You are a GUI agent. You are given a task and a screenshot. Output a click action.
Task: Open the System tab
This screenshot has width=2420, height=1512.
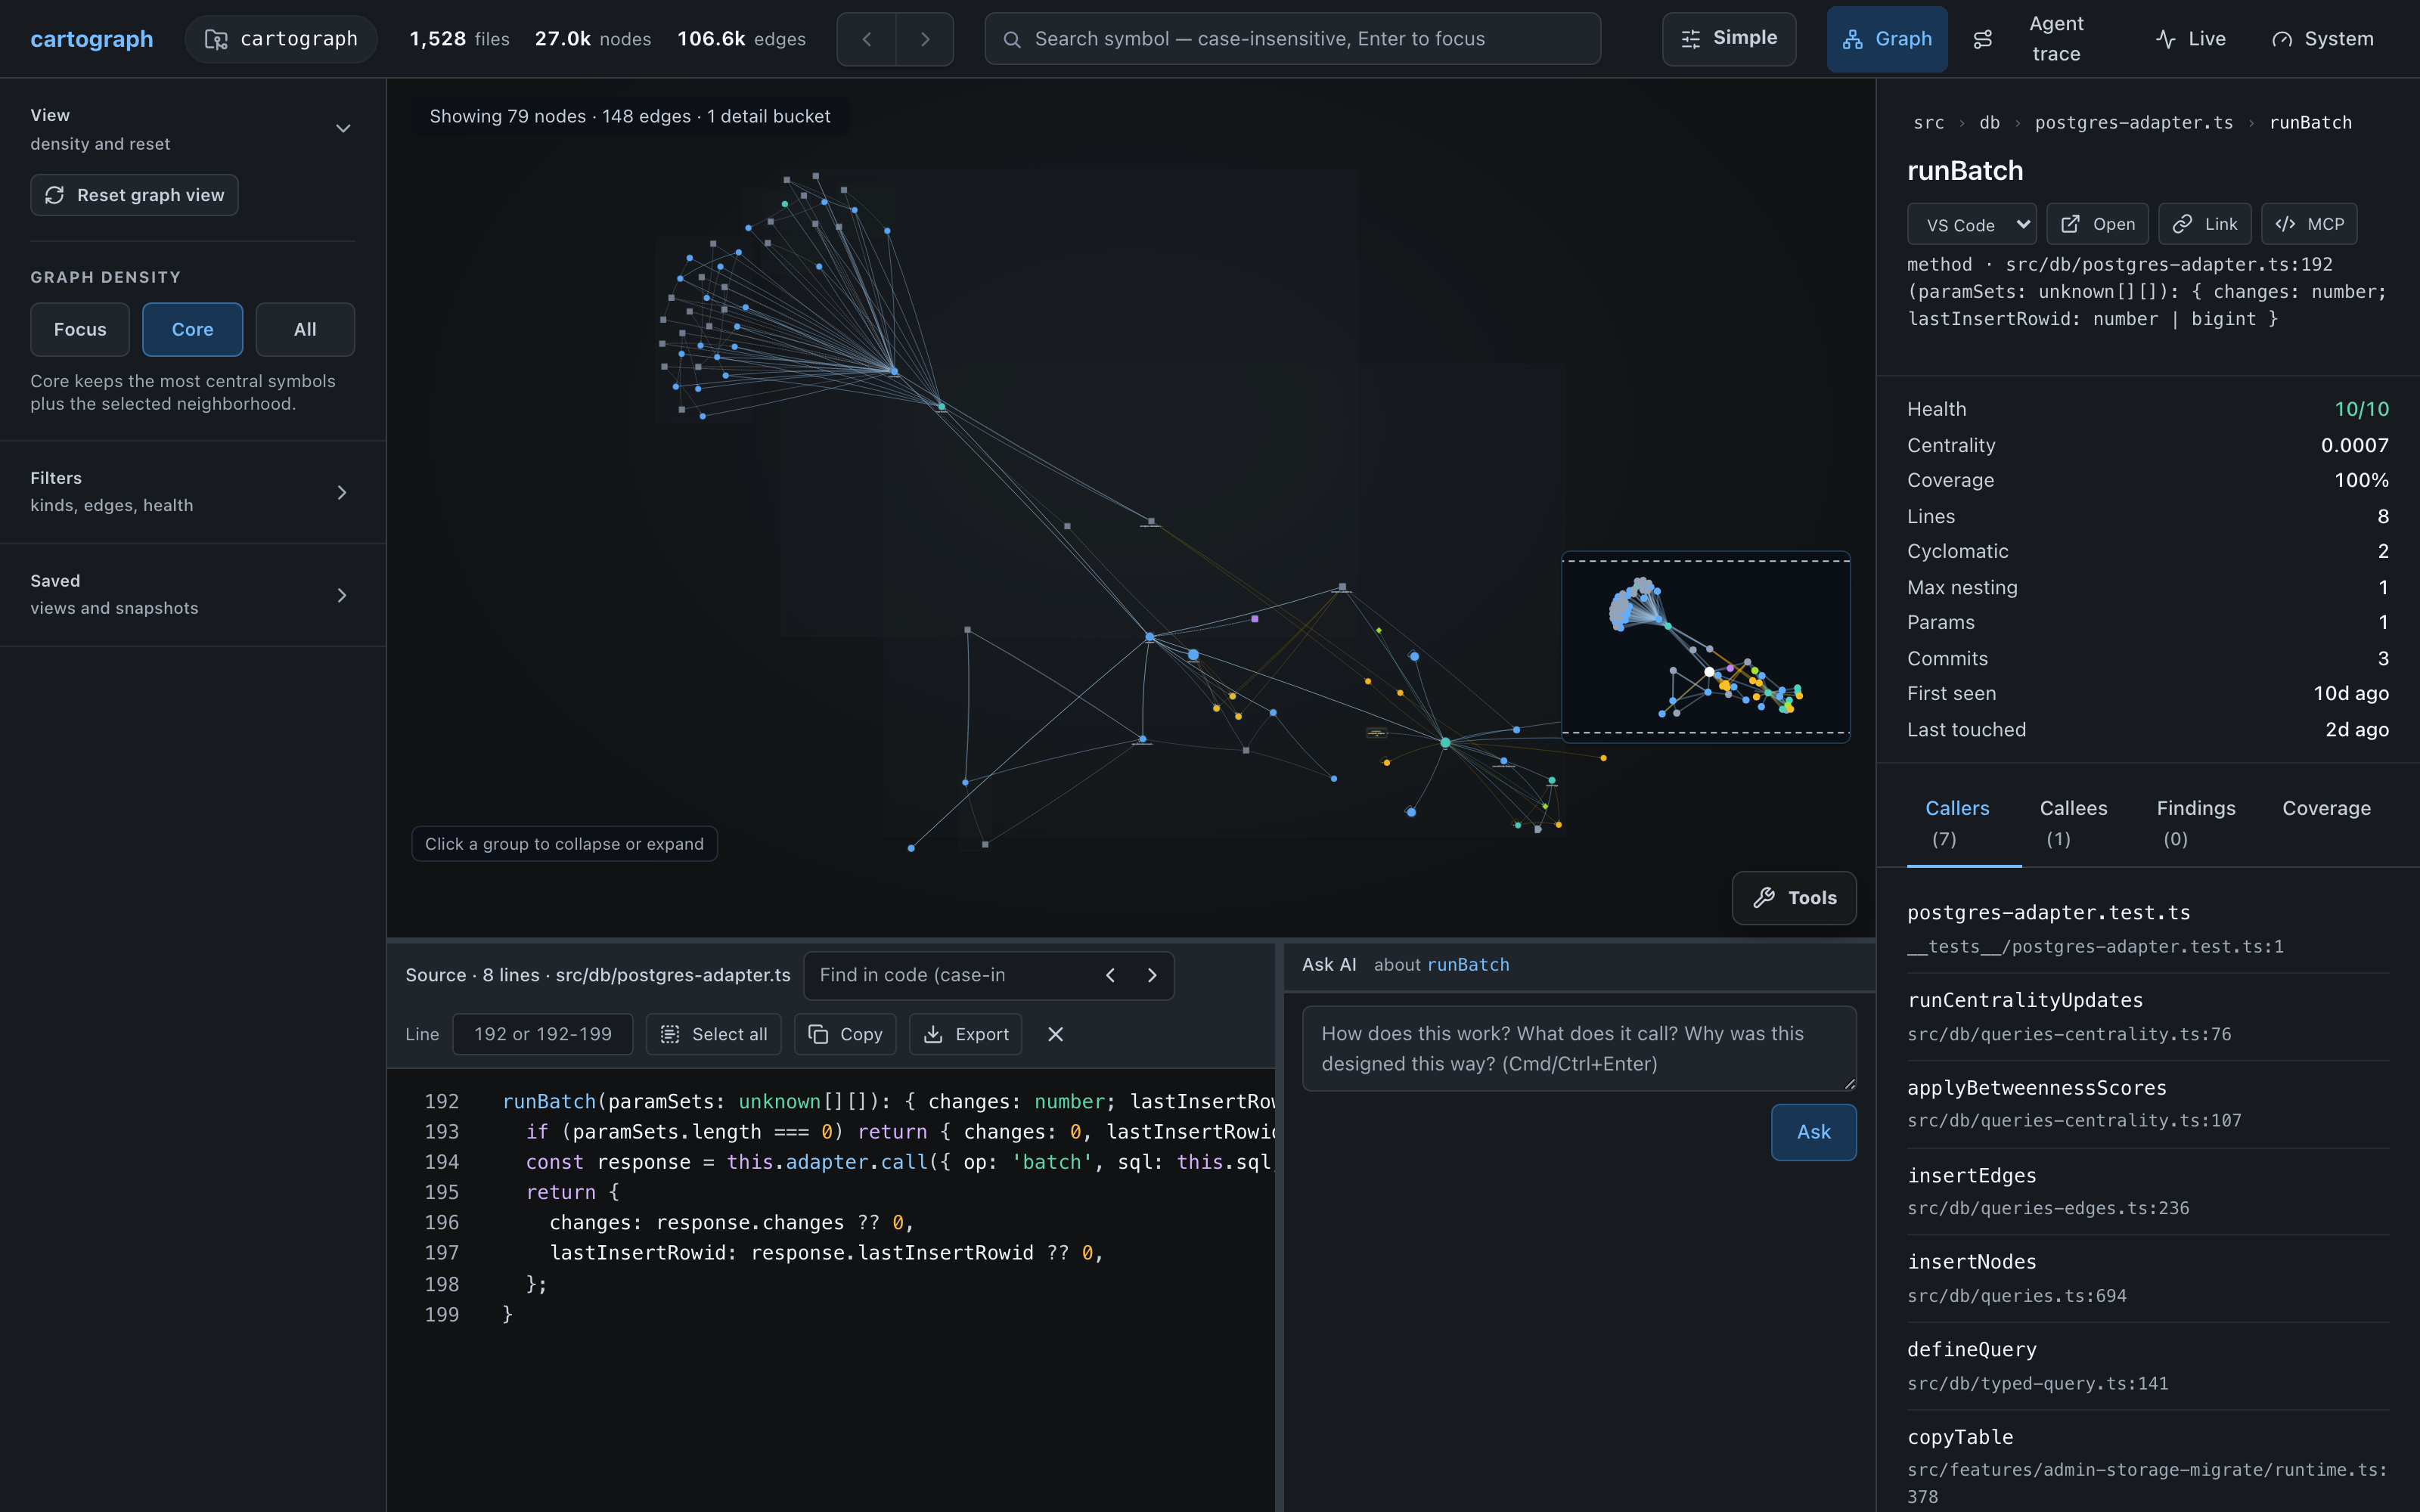2323,39
